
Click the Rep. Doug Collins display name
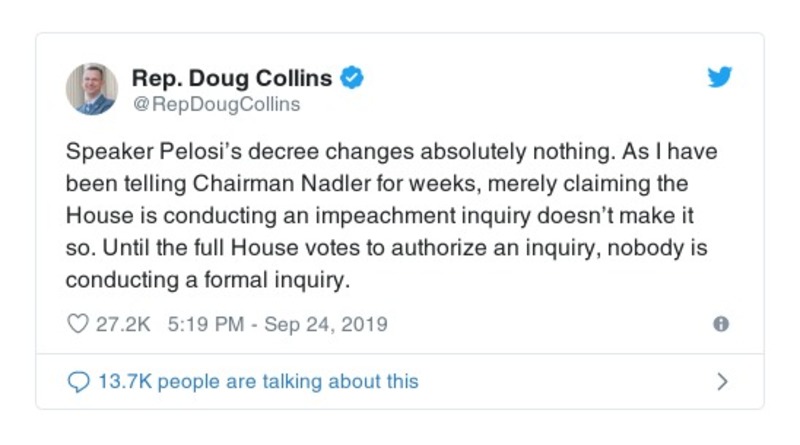click(232, 77)
